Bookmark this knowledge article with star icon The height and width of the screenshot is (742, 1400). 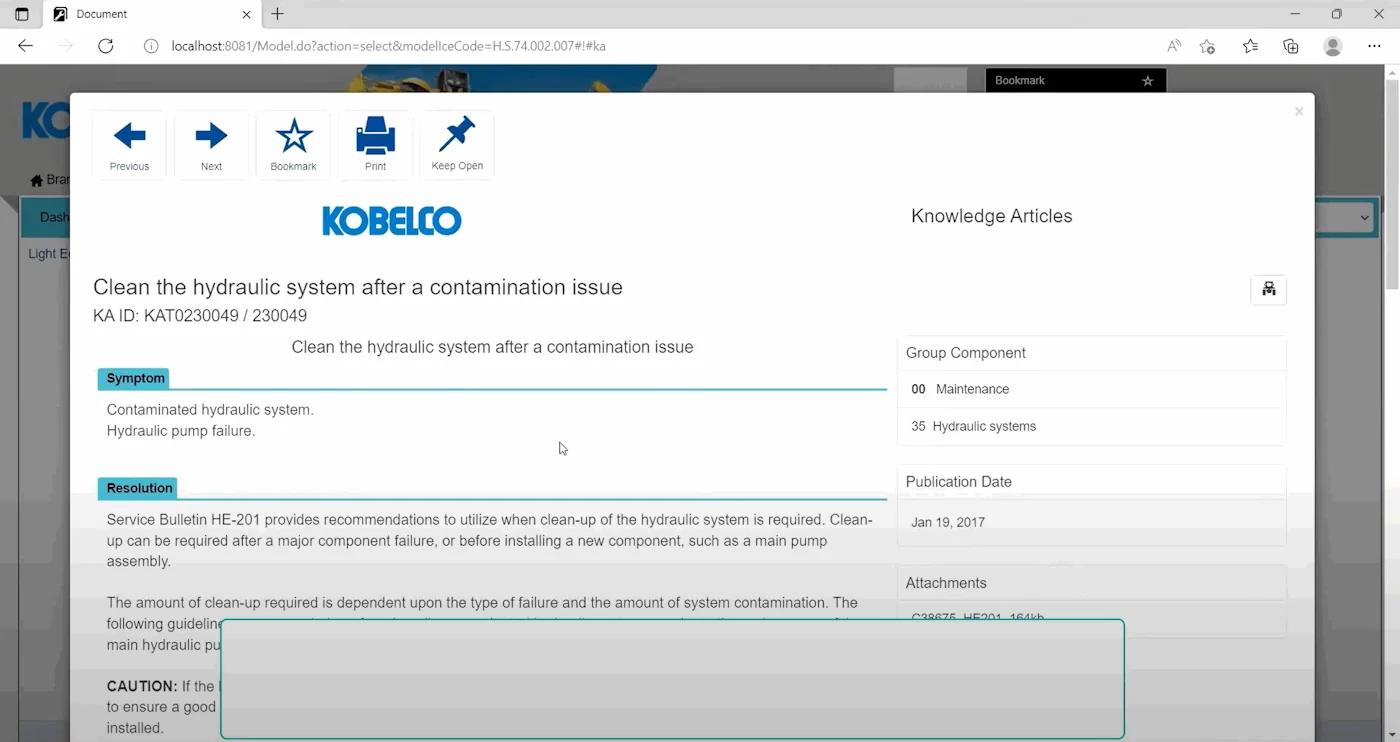(293, 145)
